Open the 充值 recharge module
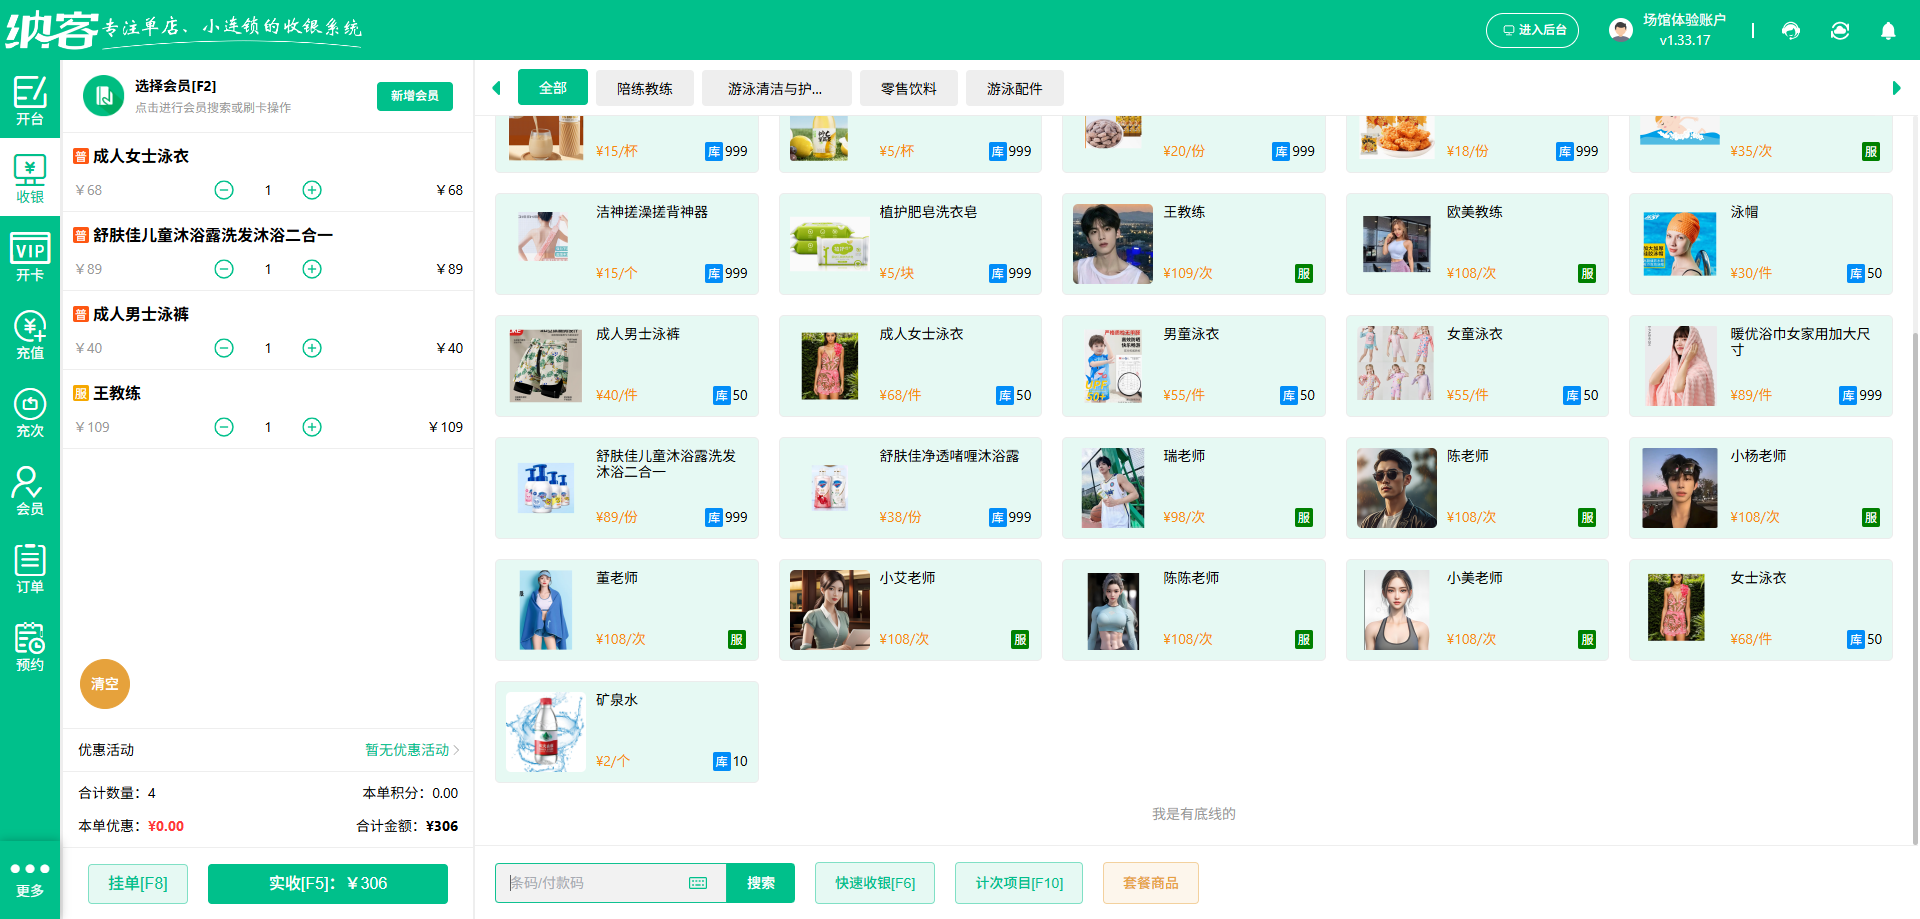The image size is (1920, 919). pyautogui.click(x=30, y=335)
